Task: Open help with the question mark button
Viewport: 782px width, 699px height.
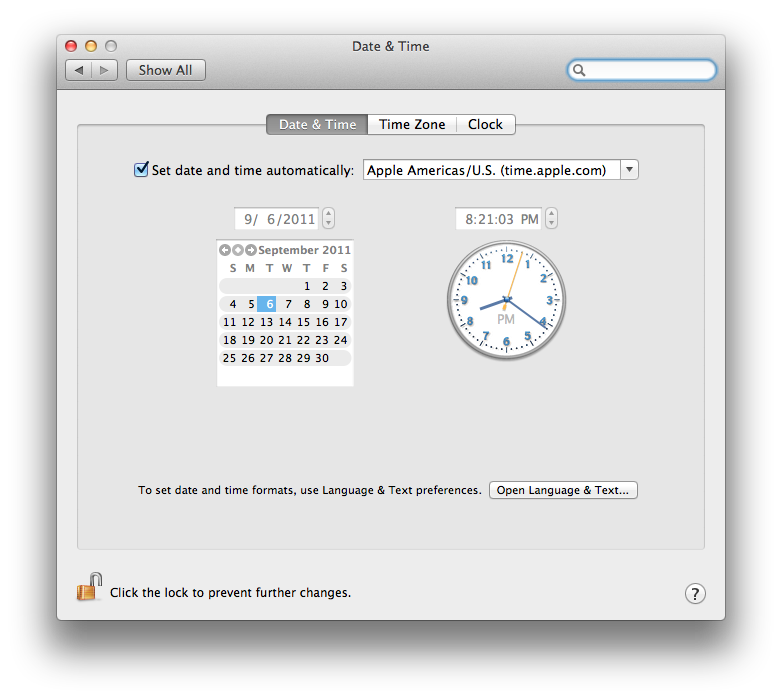Action: (695, 593)
